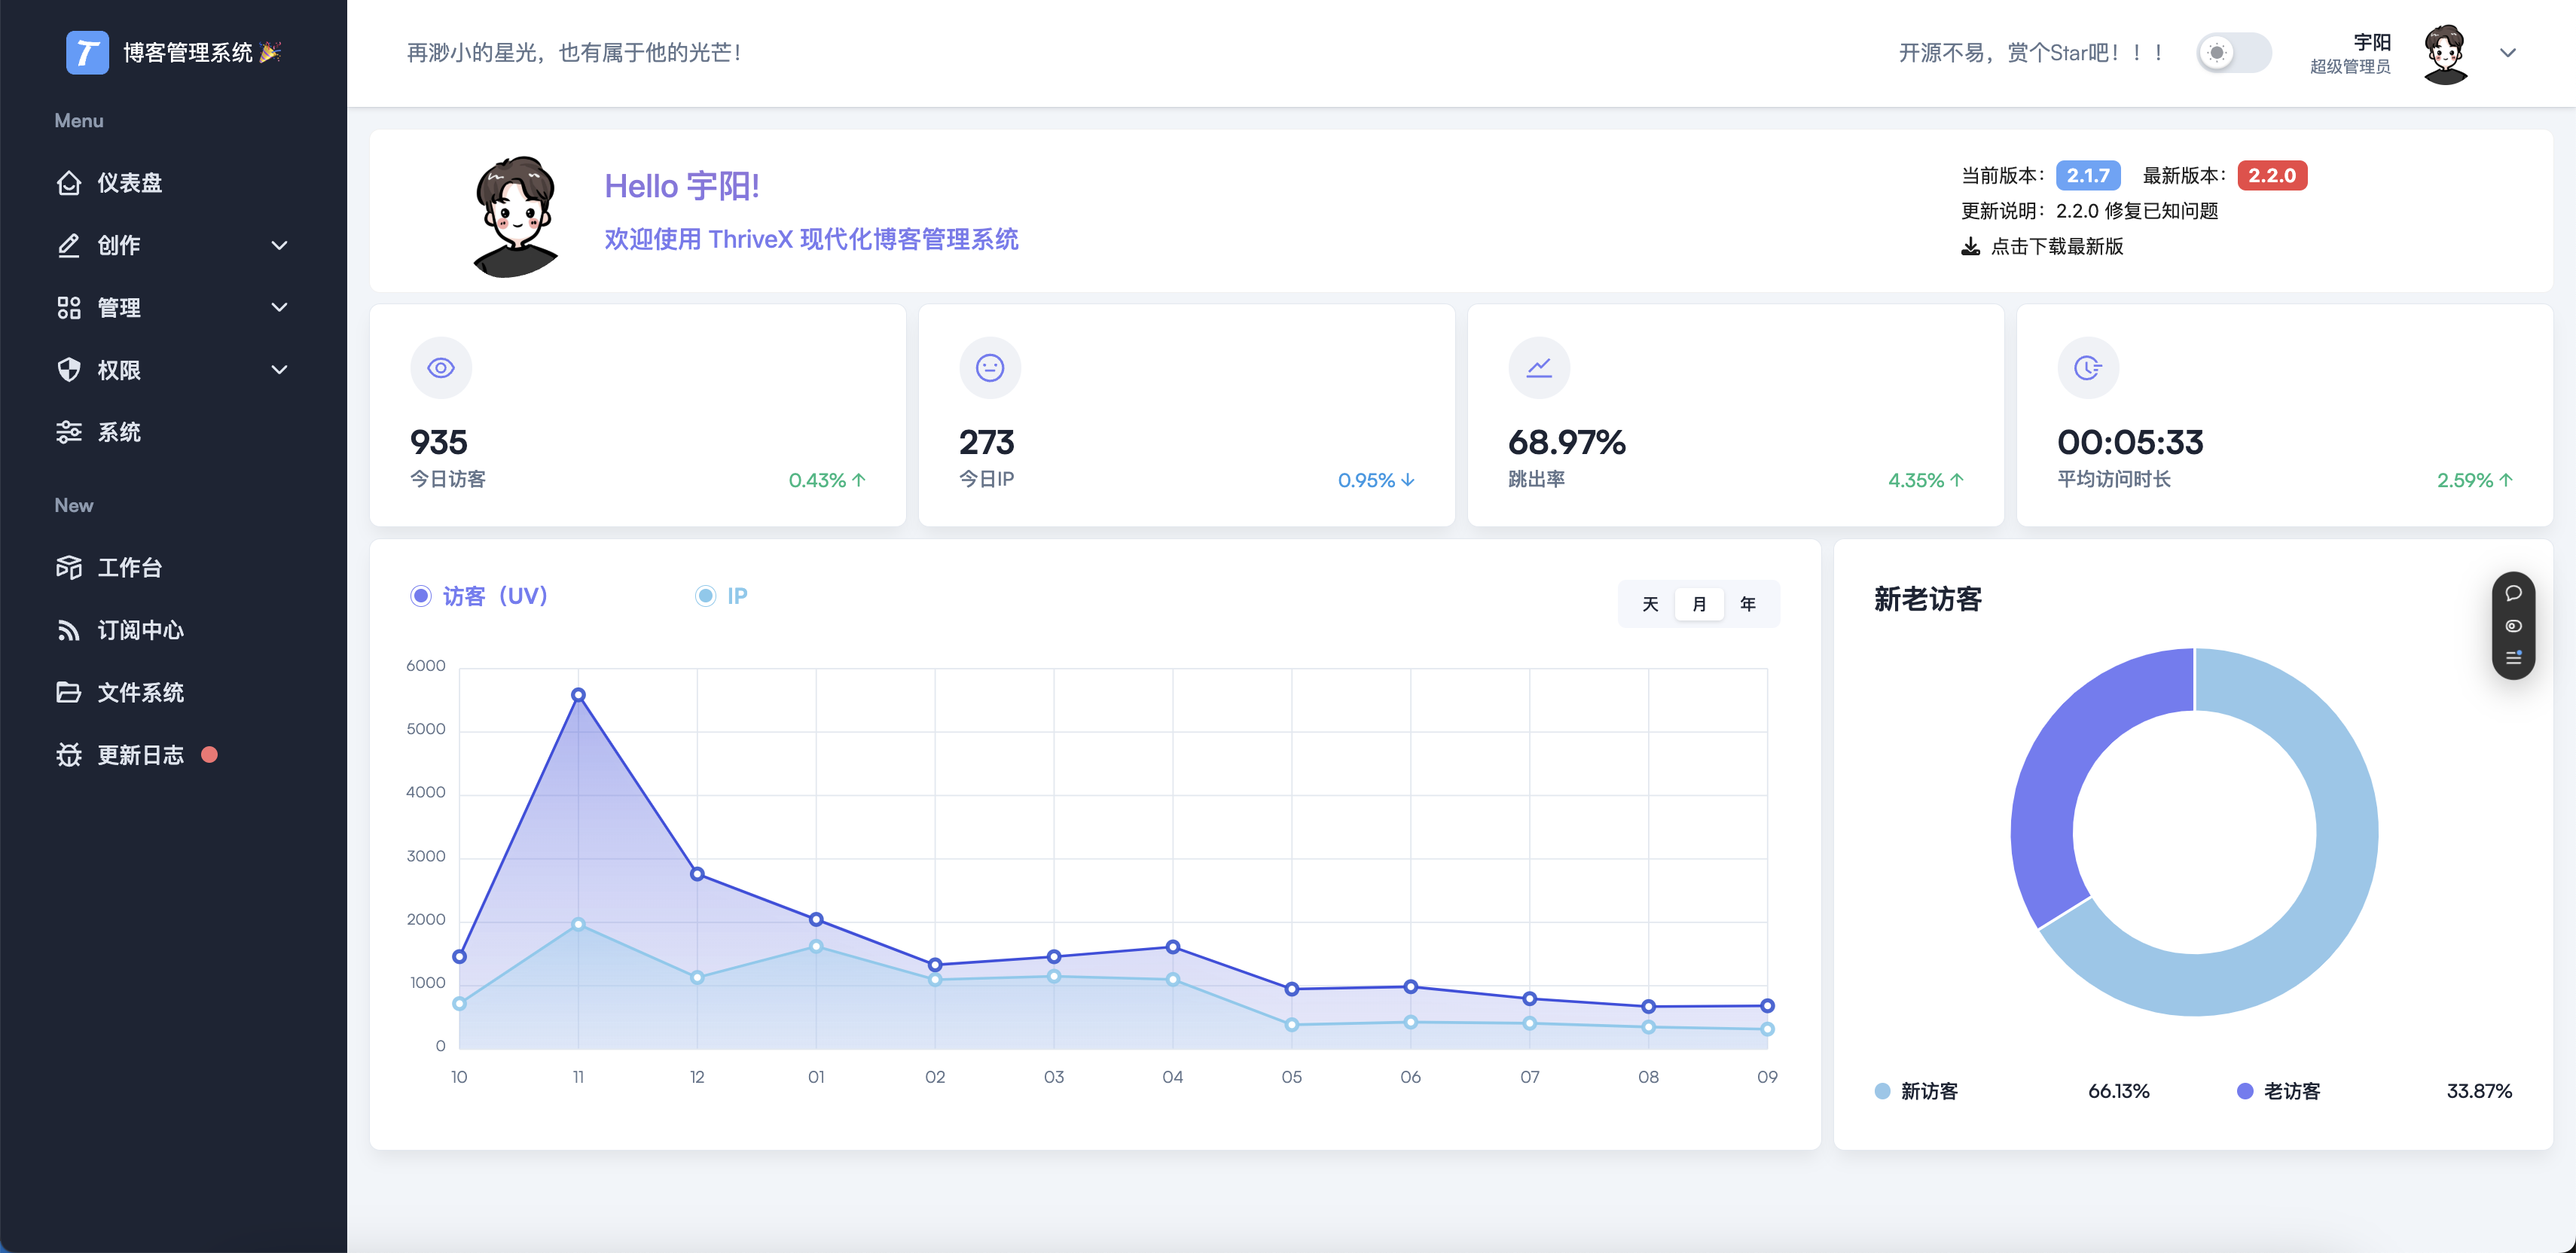Open the 仪表盘 menu item

tap(173, 183)
